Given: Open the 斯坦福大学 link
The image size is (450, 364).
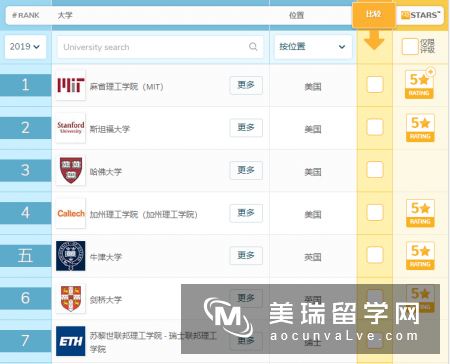Looking at the screenshot, I should click(110, 129).
